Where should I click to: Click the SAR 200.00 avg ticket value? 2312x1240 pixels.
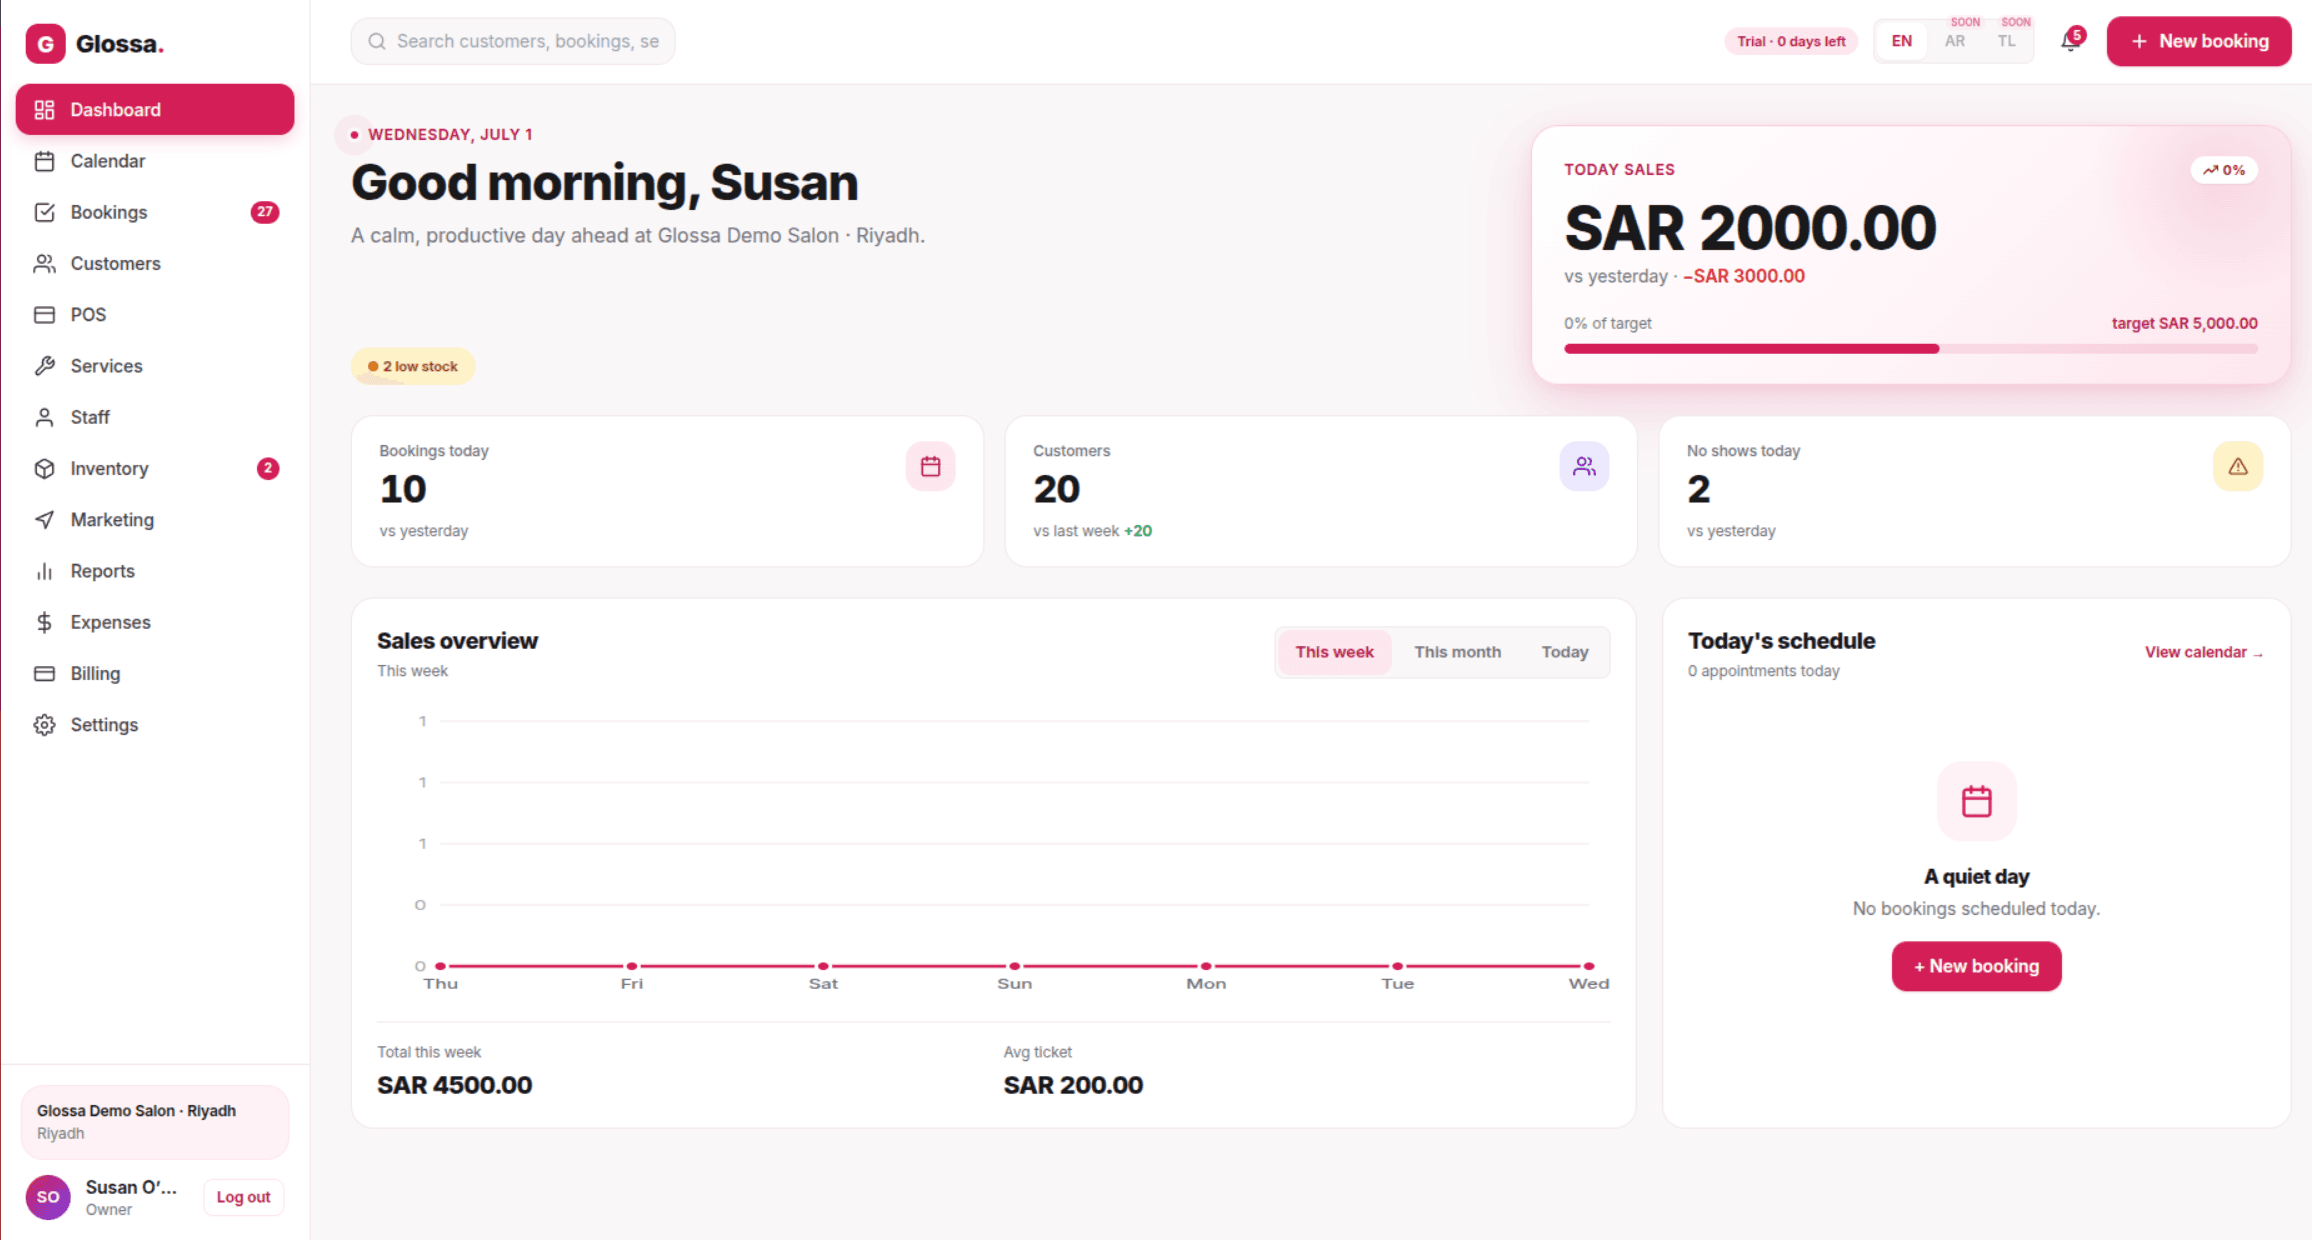pyautogui.click(x=1073, y=1085)
